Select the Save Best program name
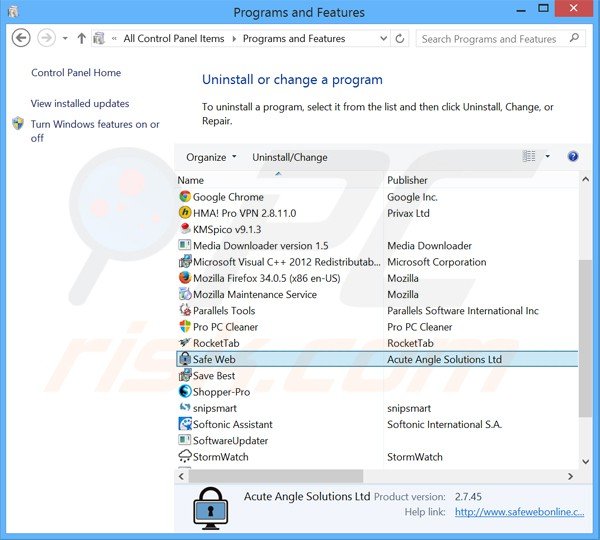Screen dimensions: 600x540 coord(214,376)
